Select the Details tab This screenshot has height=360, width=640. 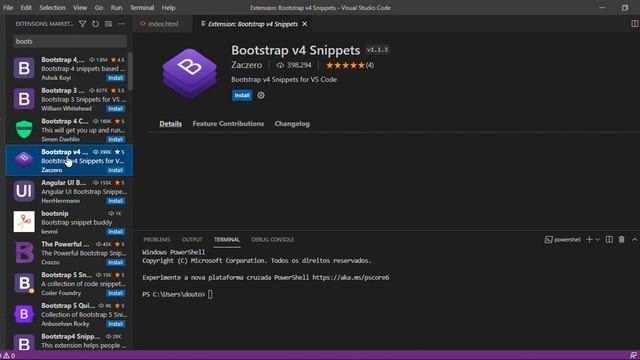pos(171,124)
